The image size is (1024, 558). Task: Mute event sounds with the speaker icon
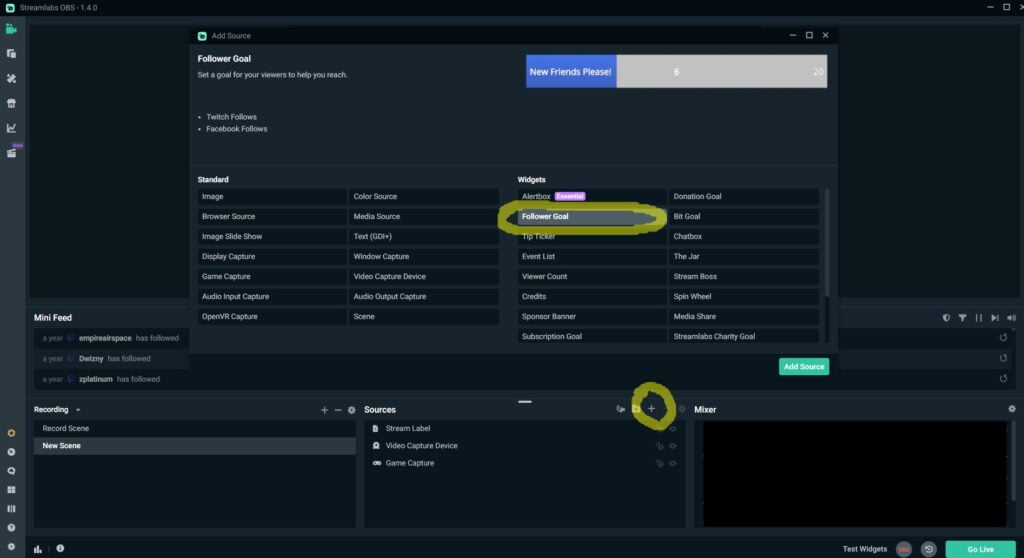tap(1012, 318)
